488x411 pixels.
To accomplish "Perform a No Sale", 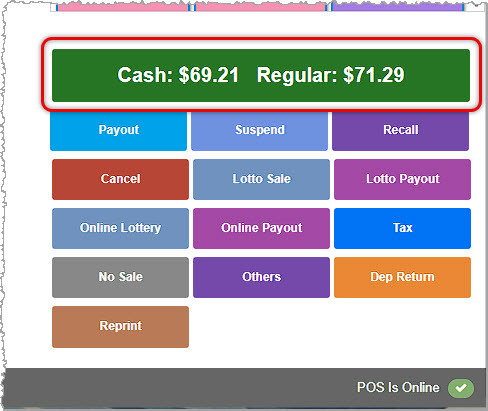I will tap(120, 277).
